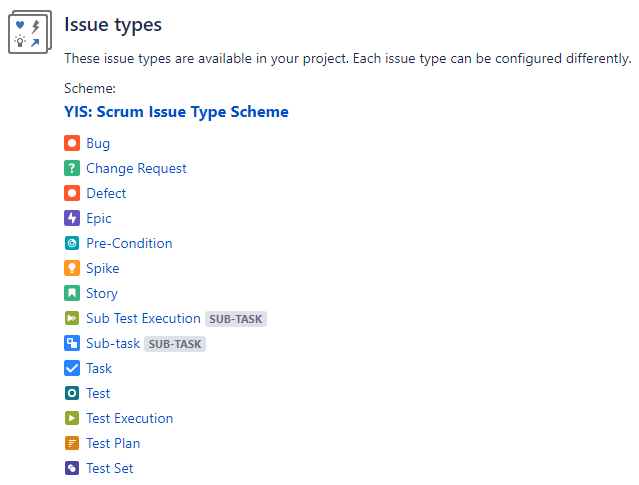Open the Defect issue type

pos(106,193)
